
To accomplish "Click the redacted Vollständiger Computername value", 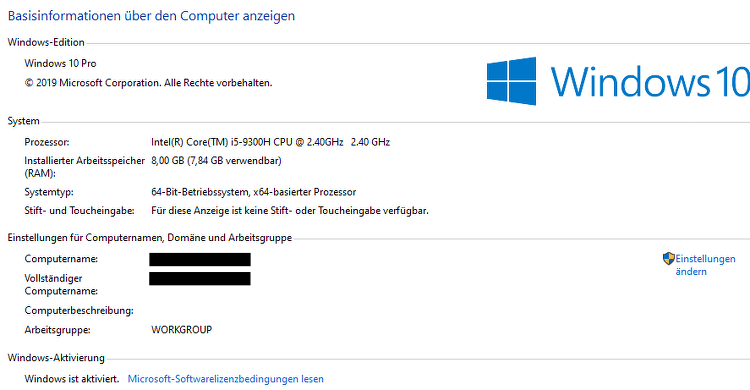I will pos(199,279).
